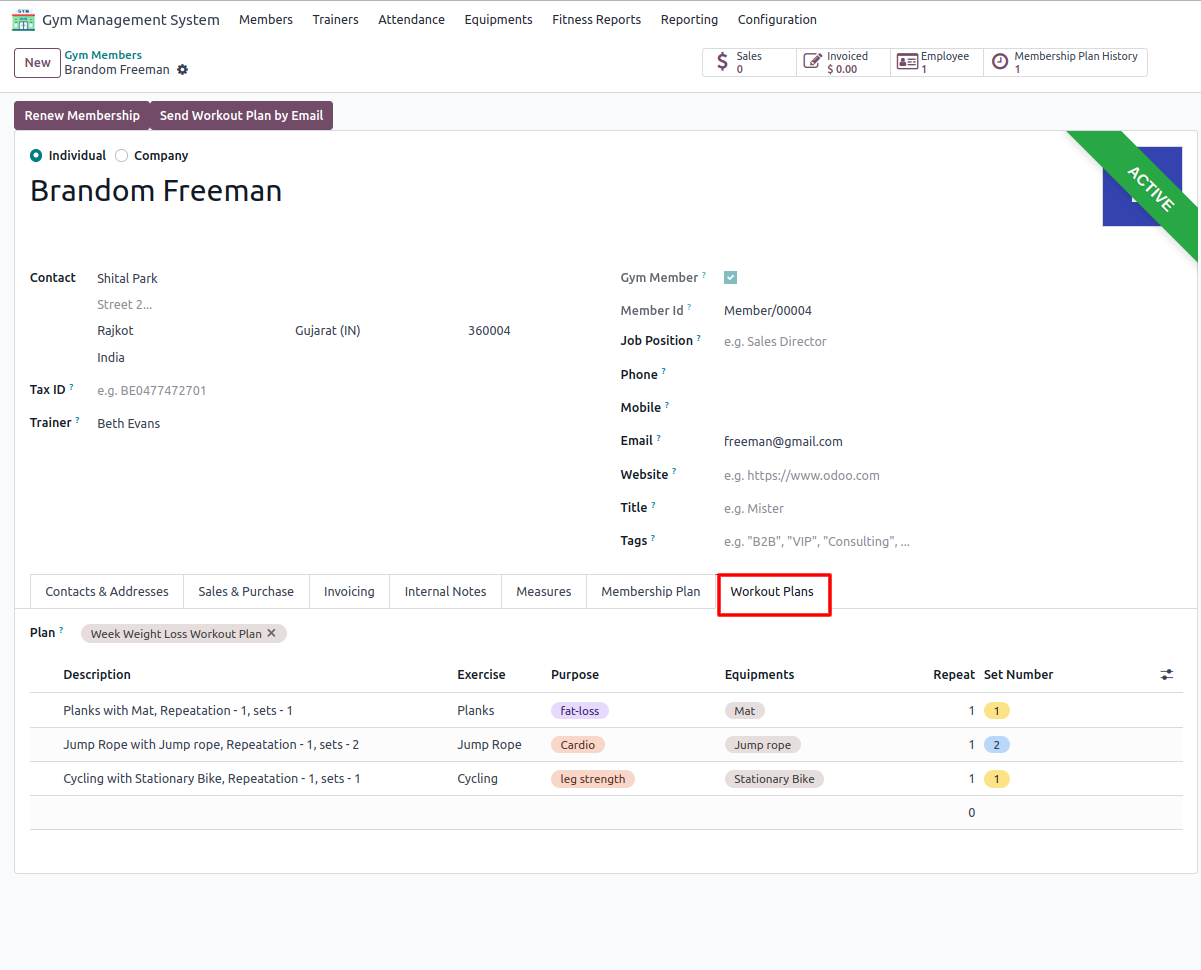Select the Individual radio option
Viewport: 1201px width, 970px height.
pos(37,155)
